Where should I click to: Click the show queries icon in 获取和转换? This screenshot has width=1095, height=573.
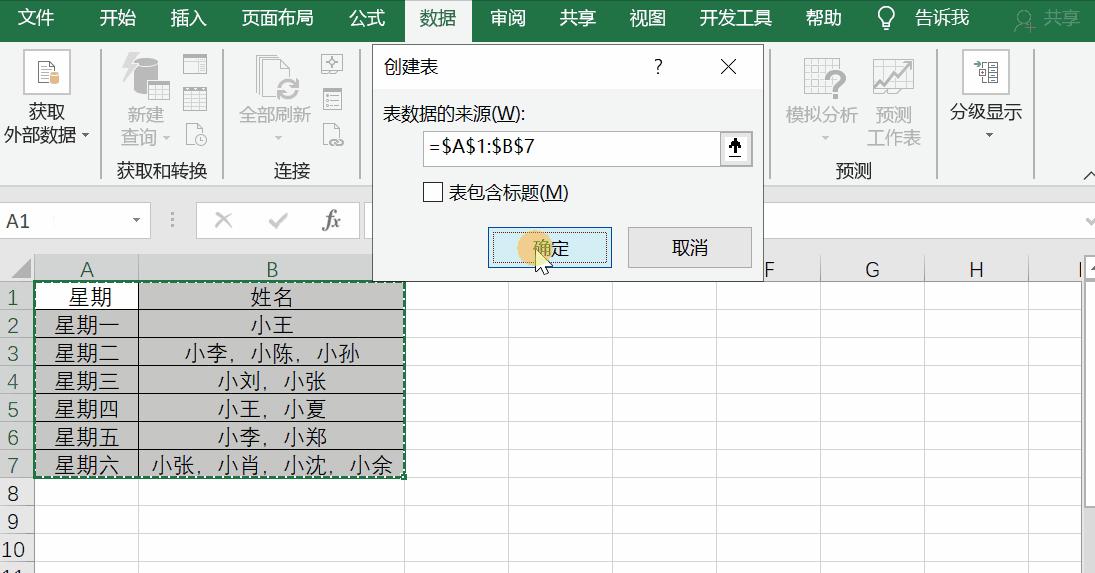195,64
